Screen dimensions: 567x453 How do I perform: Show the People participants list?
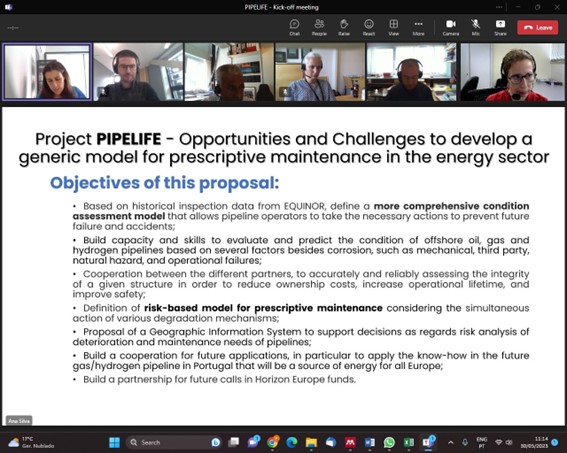point(319,27)
